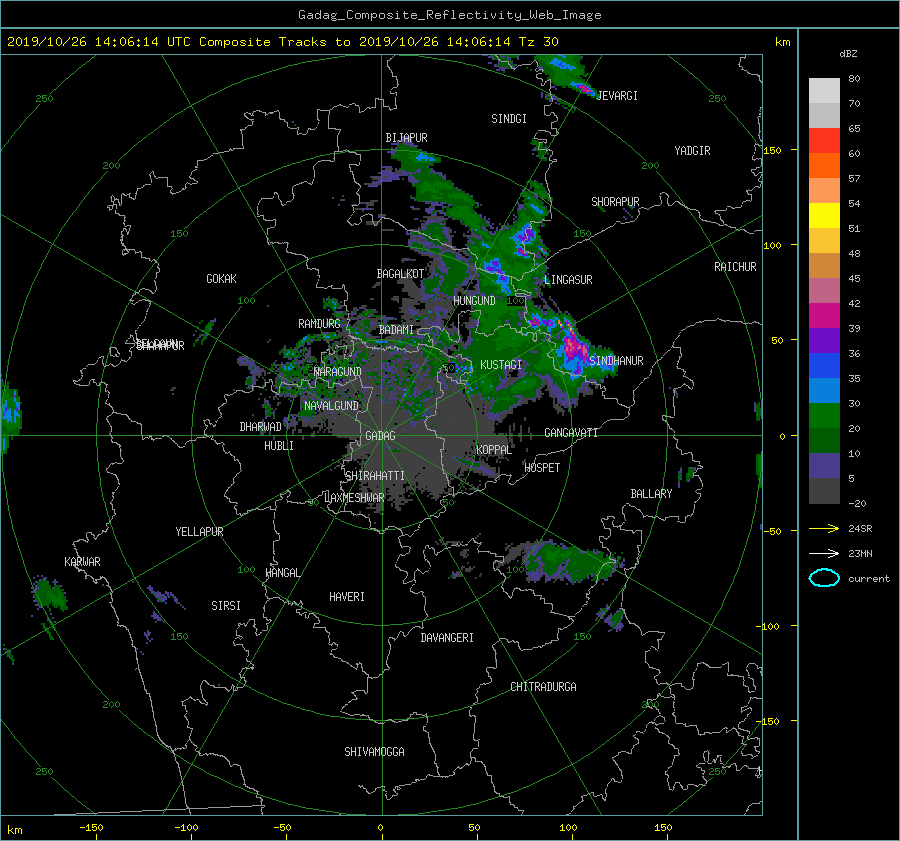Click the '23MN' legend label
The image size is (900, 841).
[x=860, y=554]
